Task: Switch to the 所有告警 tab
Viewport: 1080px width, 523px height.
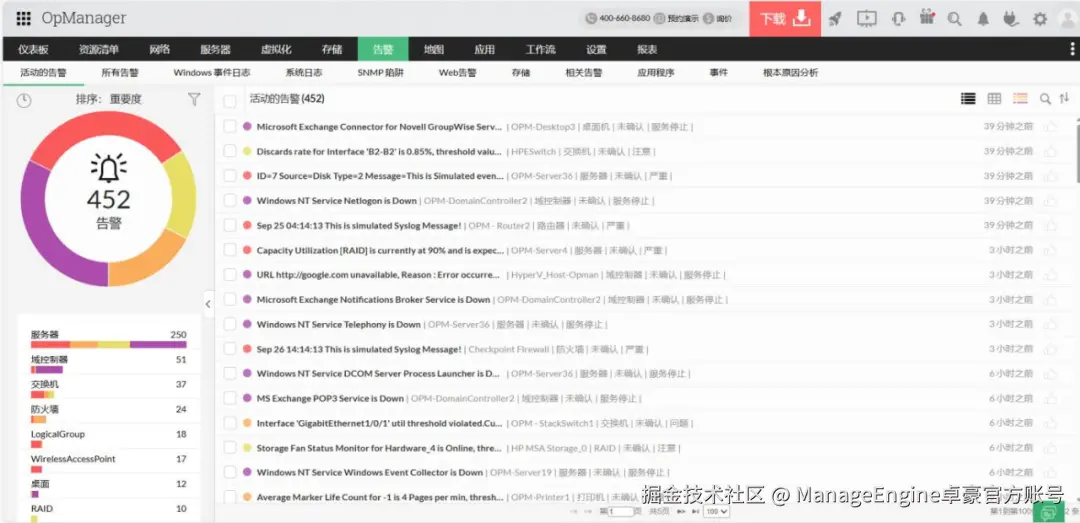Action: click(120, 72)
